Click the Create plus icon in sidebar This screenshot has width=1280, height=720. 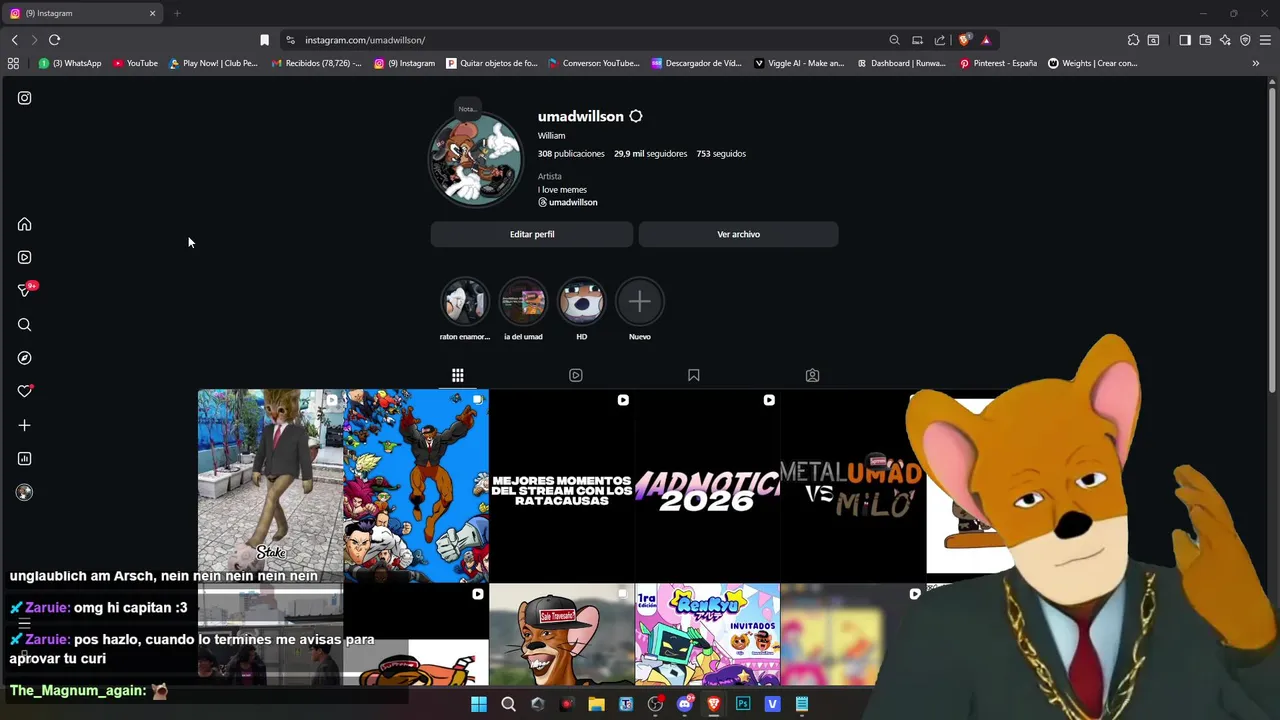click(x=24, y=425)
